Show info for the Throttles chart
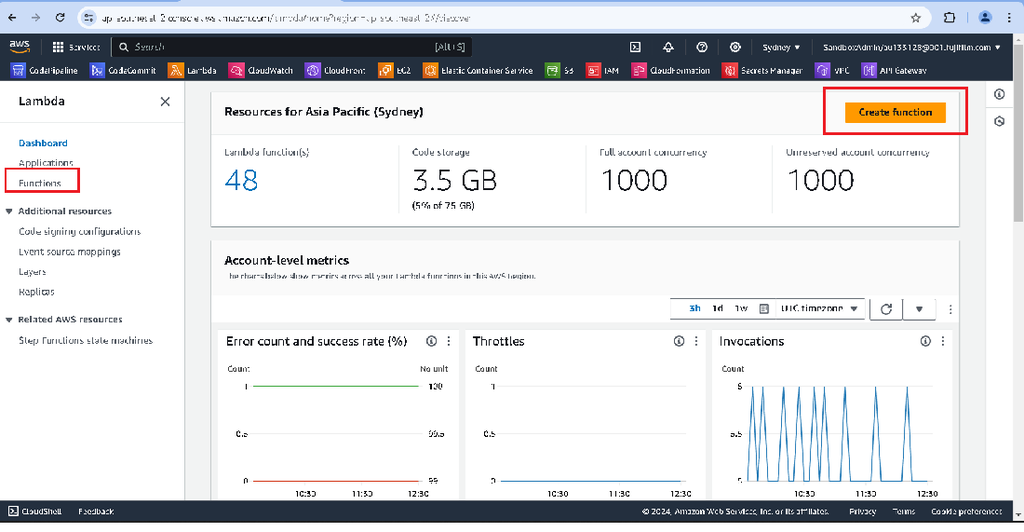This screenshot has width=1024, height=532. pyautogui.click(x=678, y=341)
